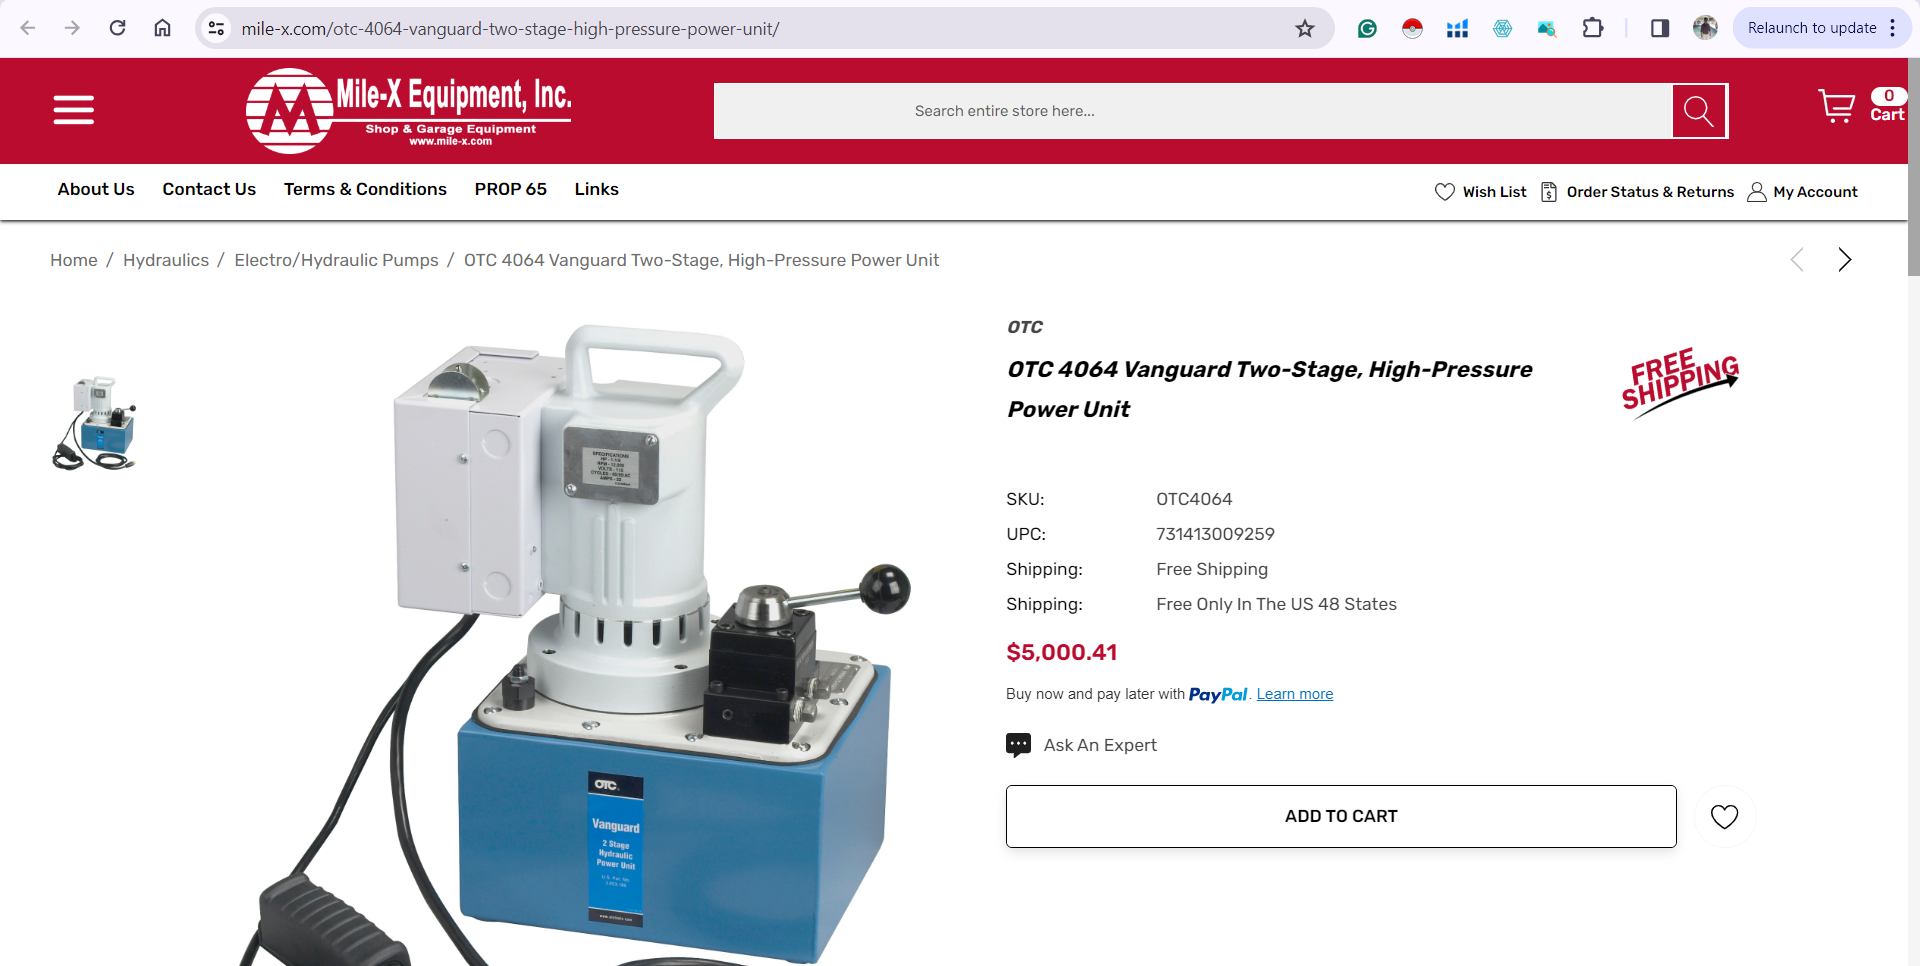Add product to wishlist with heart button

click(x=1724, y=816)
